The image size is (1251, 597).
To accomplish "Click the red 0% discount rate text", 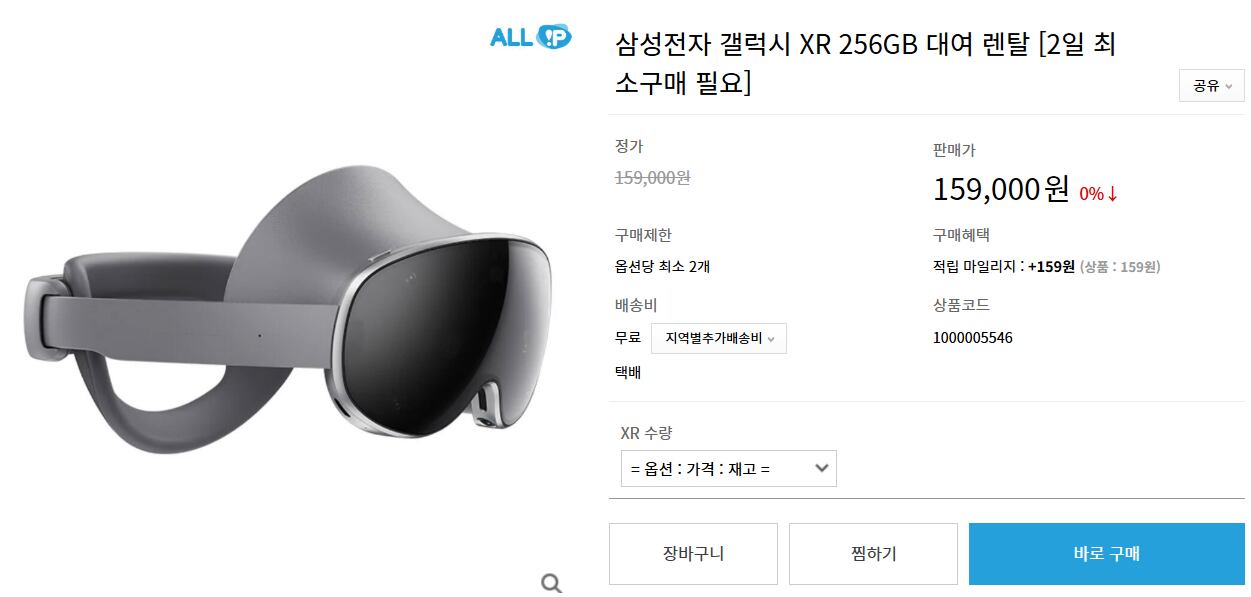I will point(1091,194).
